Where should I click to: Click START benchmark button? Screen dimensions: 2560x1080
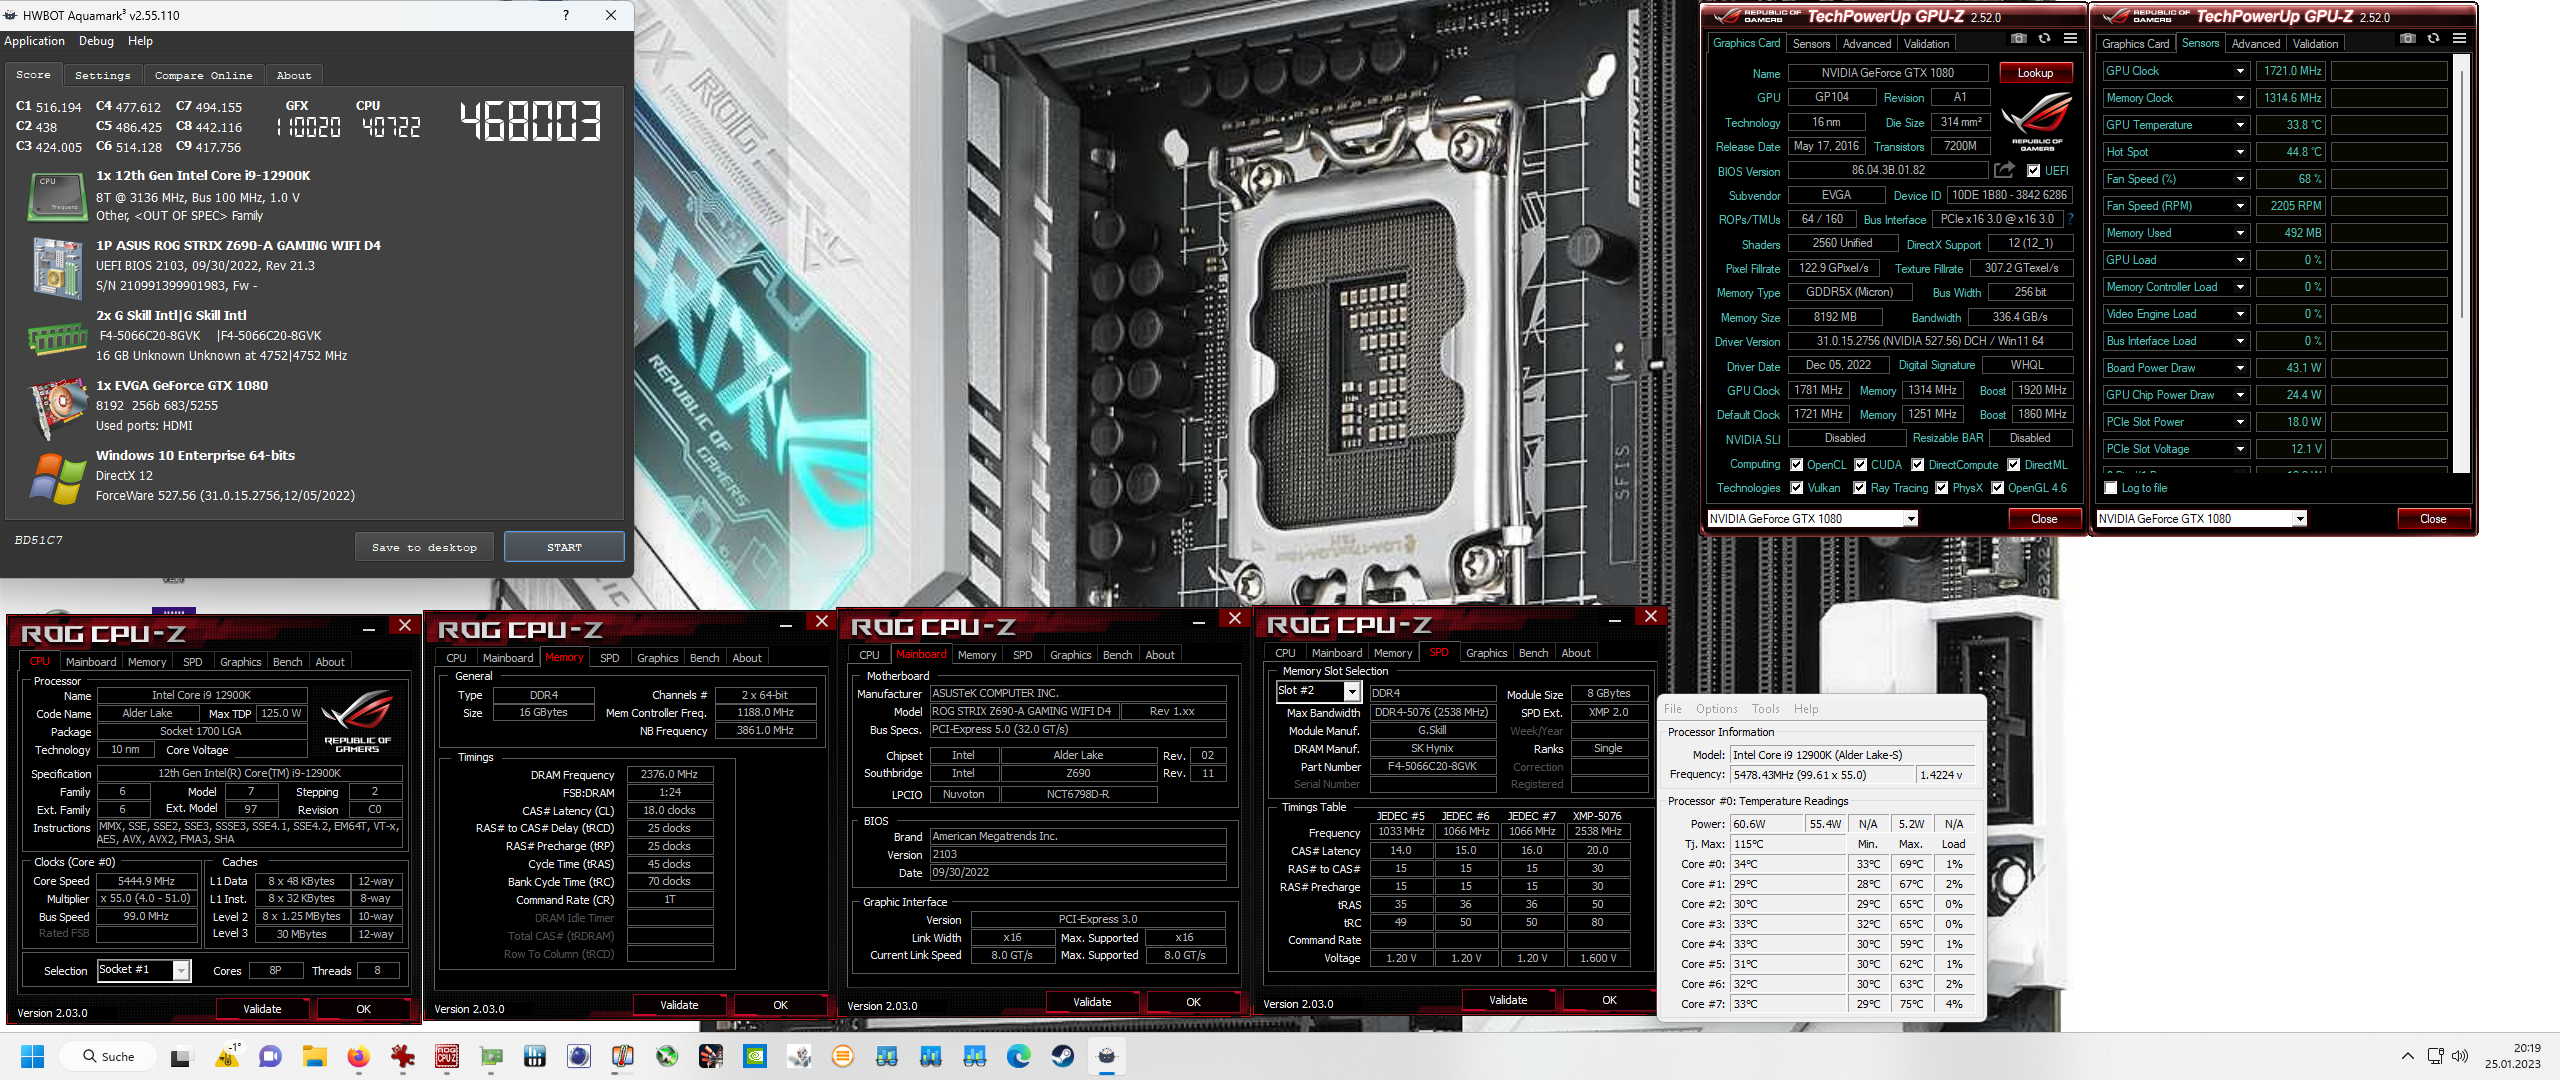pyautogui.click(x=564, y=547)
